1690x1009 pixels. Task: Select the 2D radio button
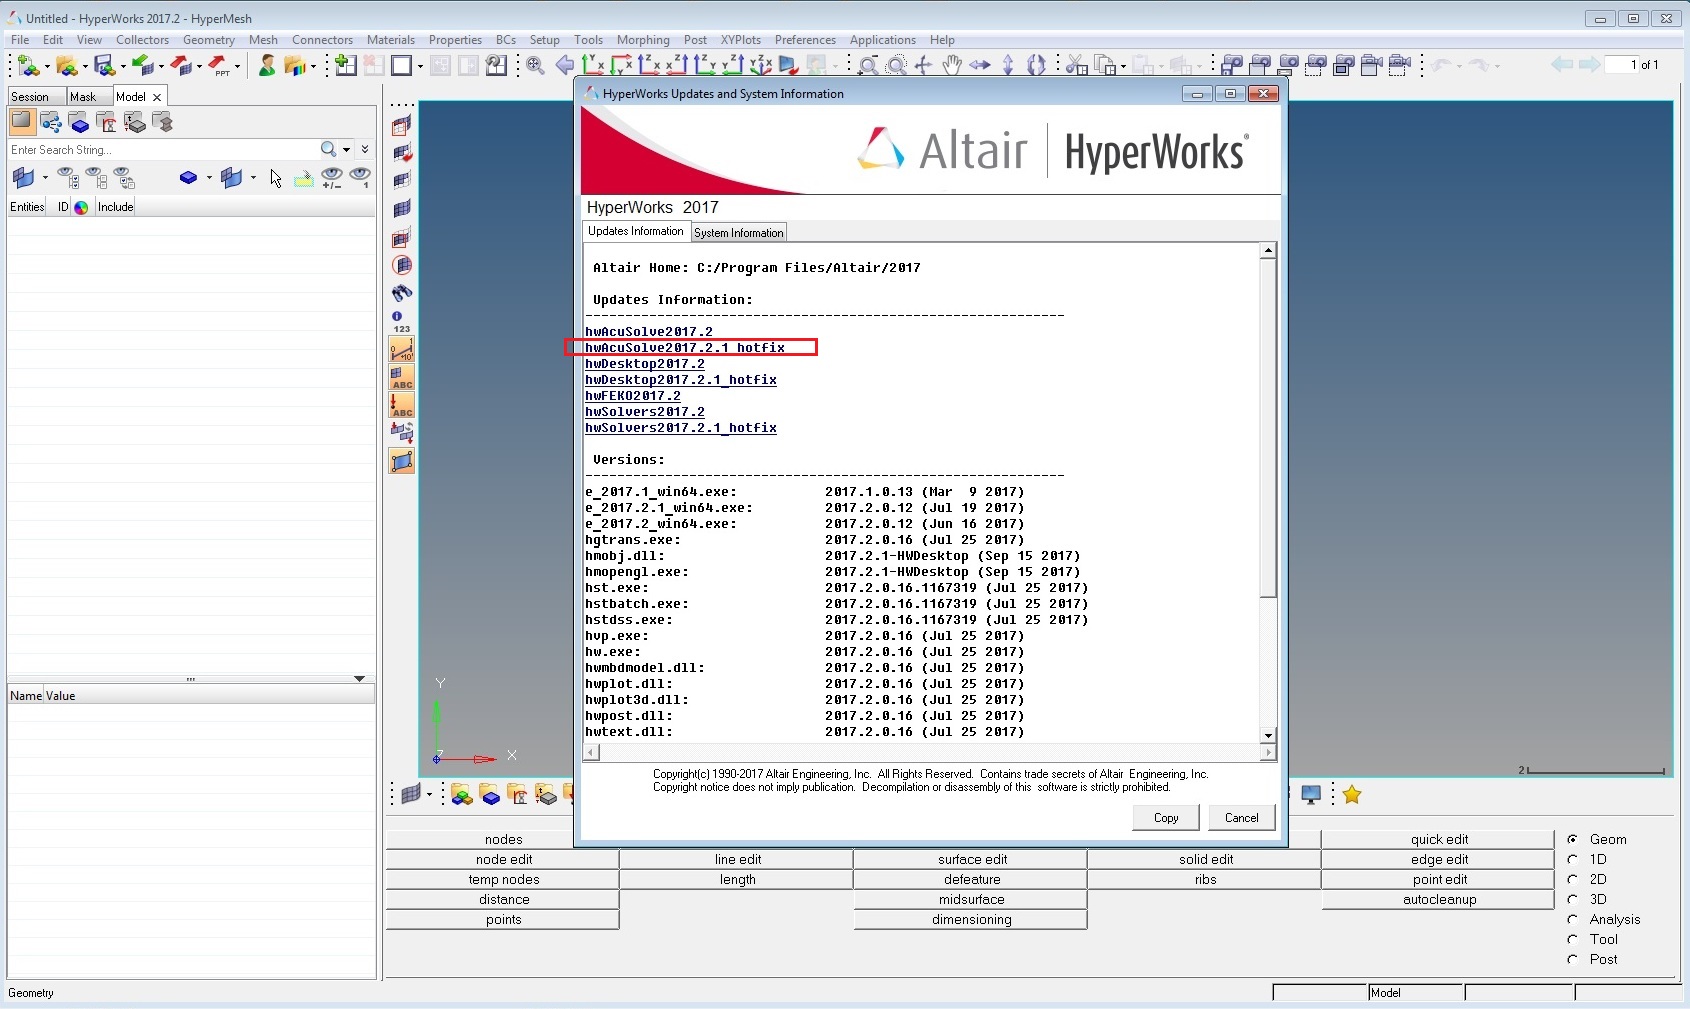(x=1573, y=879)
